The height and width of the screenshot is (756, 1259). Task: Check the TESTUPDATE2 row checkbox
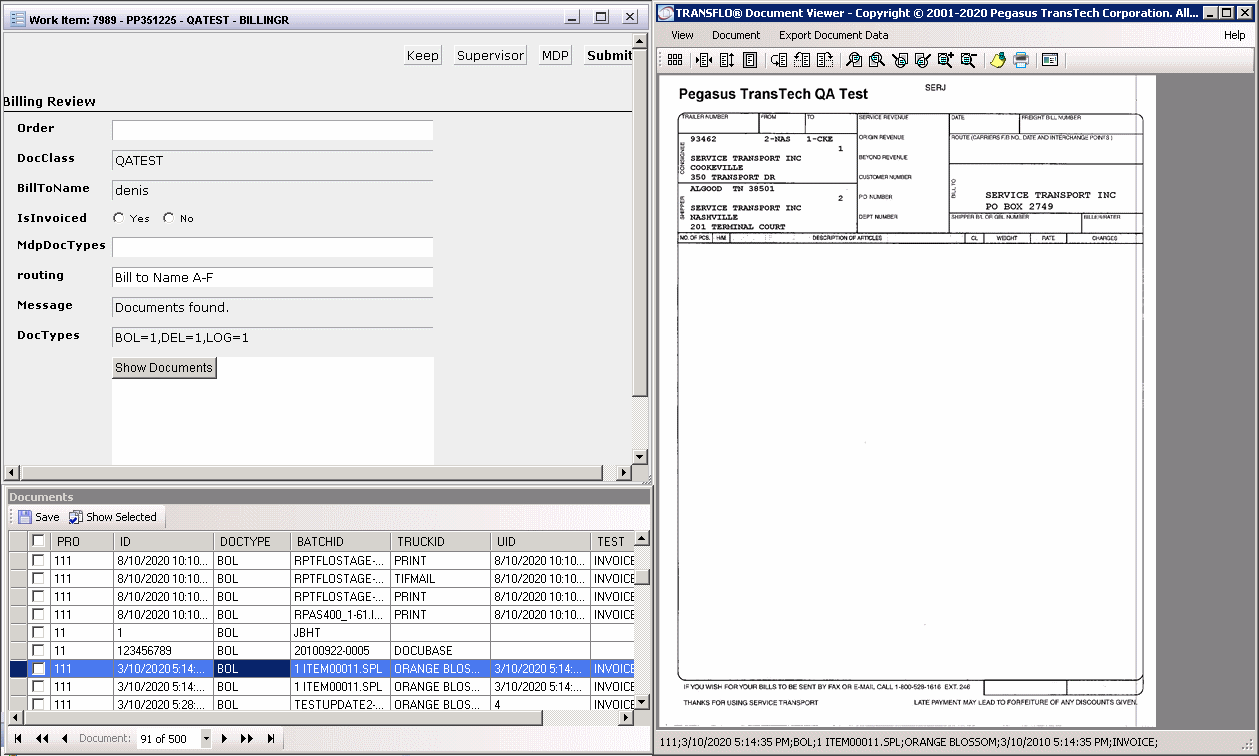click(38, 704)
